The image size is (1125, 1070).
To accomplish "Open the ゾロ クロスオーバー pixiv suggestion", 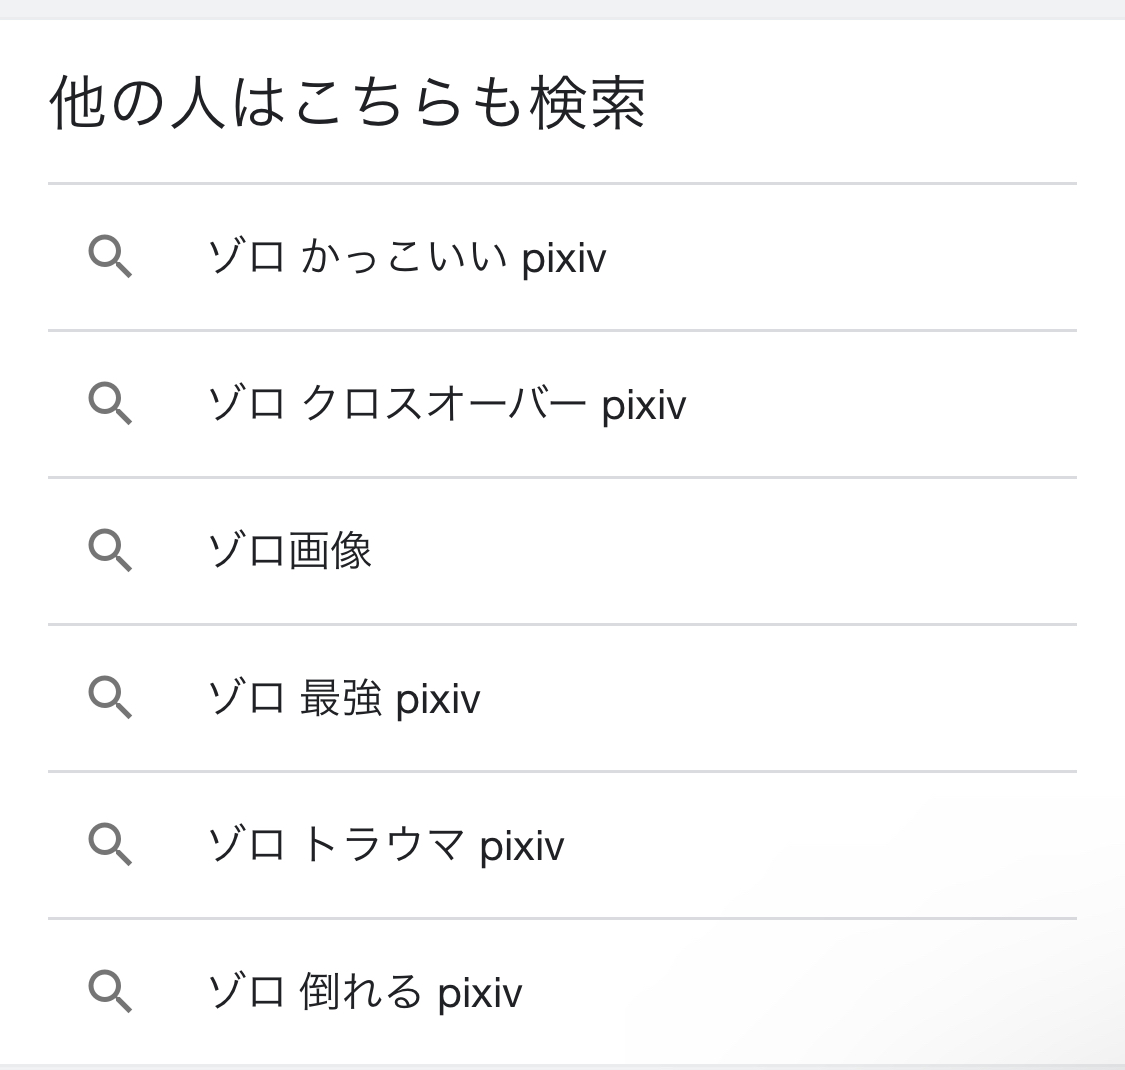I will [x=562, y=404].
